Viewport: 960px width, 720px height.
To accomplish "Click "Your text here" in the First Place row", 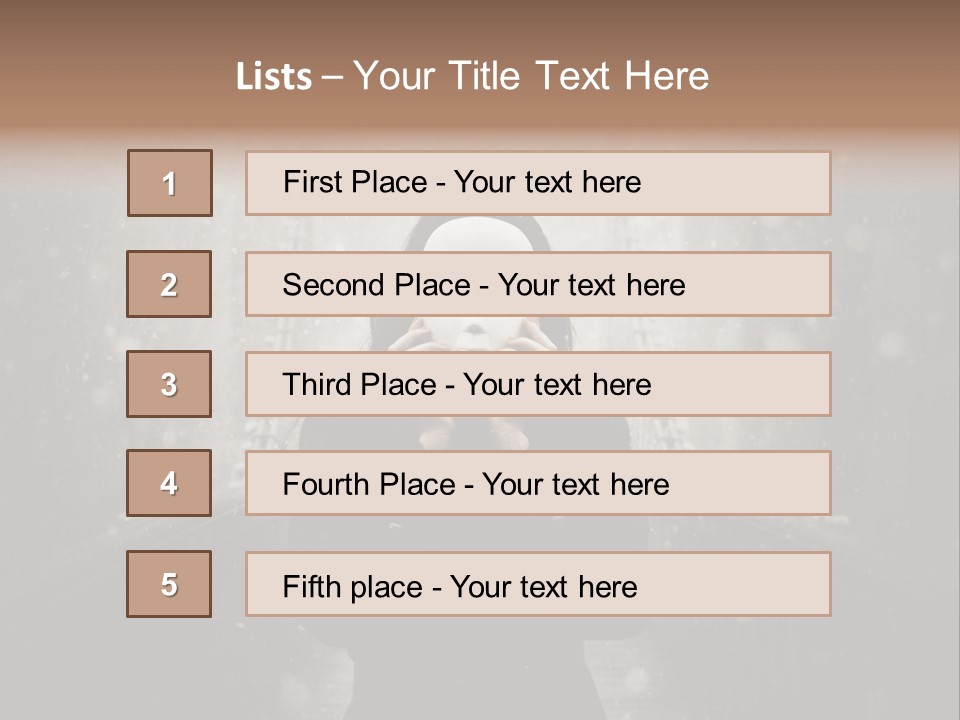I will coord(547,182).
